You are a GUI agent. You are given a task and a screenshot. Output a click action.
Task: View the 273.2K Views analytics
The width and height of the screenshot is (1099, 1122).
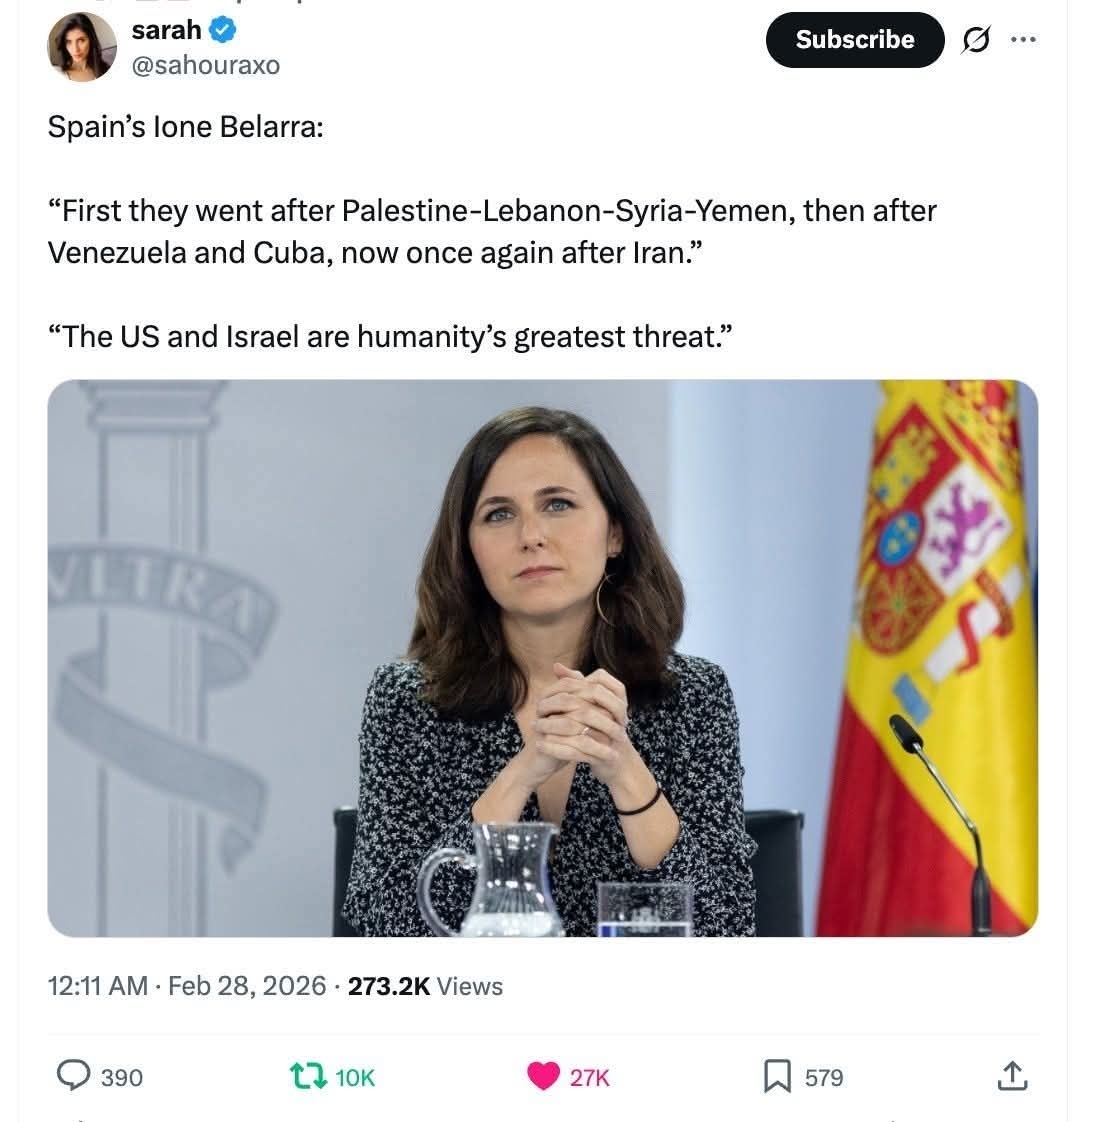(425, 986)
